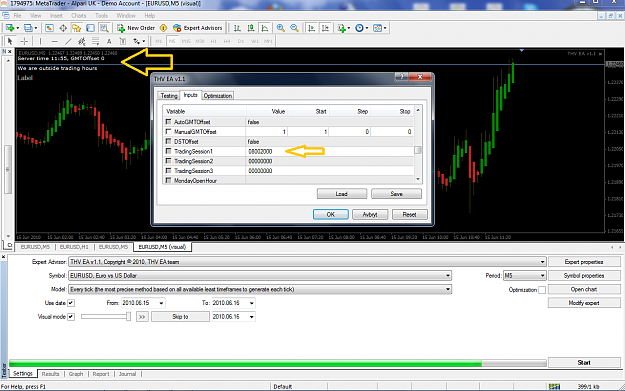Image resolution: width=625 pixels, height=391 pixels.
Task: Zoom out the chart with the magnifier minus
Action: tap(294, 28)
